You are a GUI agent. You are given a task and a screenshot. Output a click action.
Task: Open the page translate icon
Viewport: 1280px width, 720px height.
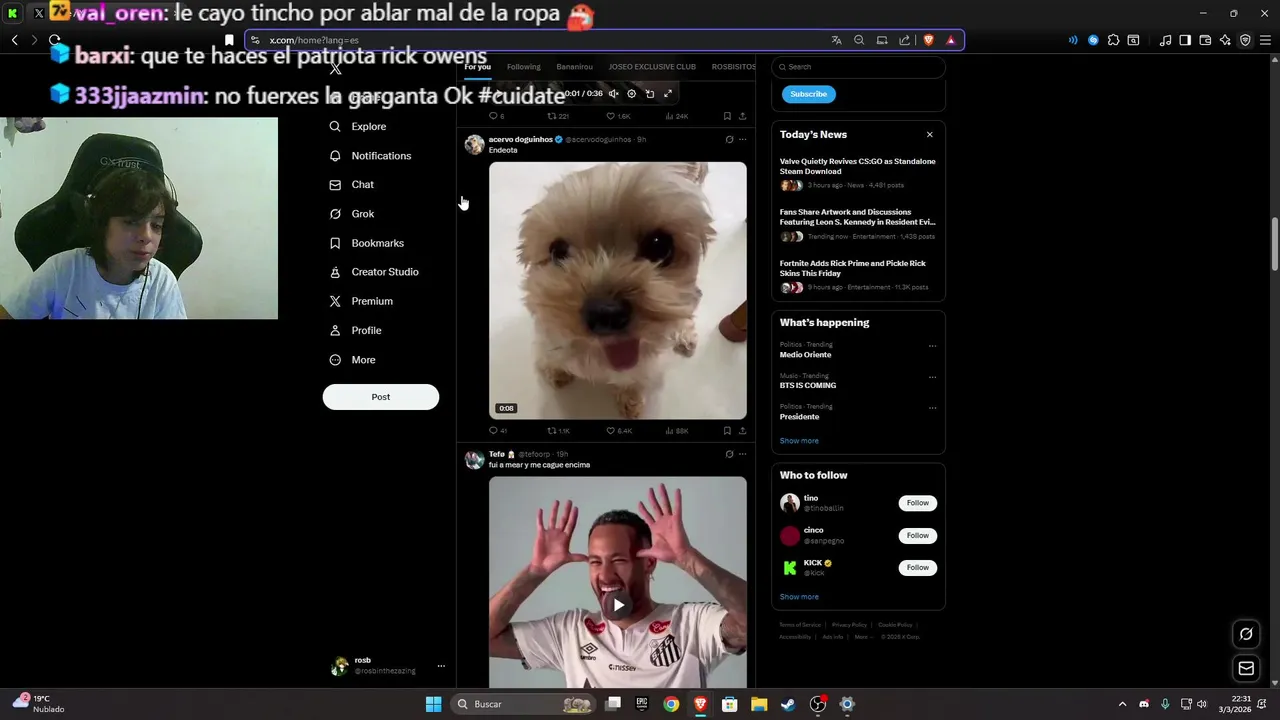point(836,40)
